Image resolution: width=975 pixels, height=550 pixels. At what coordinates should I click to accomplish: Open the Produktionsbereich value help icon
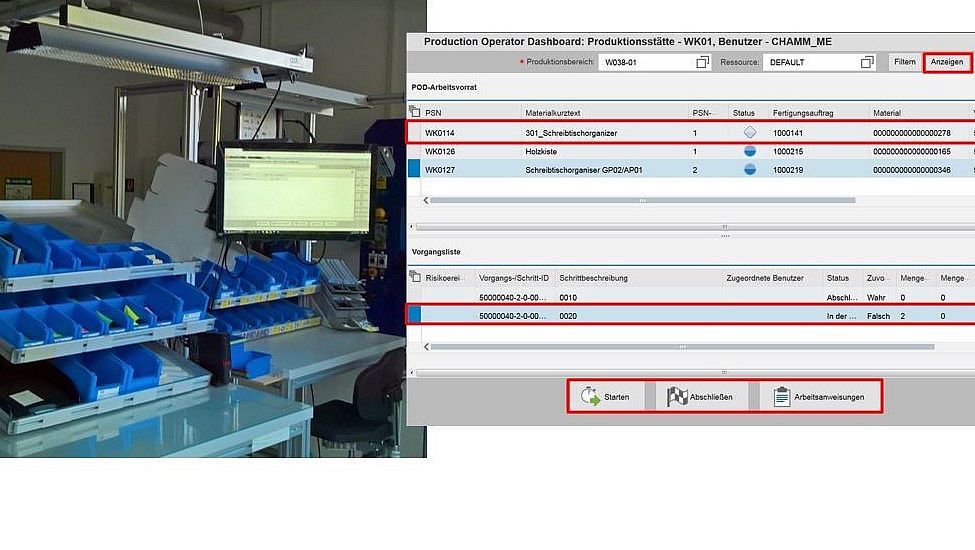pyautogui.click(x=702, y=62)
